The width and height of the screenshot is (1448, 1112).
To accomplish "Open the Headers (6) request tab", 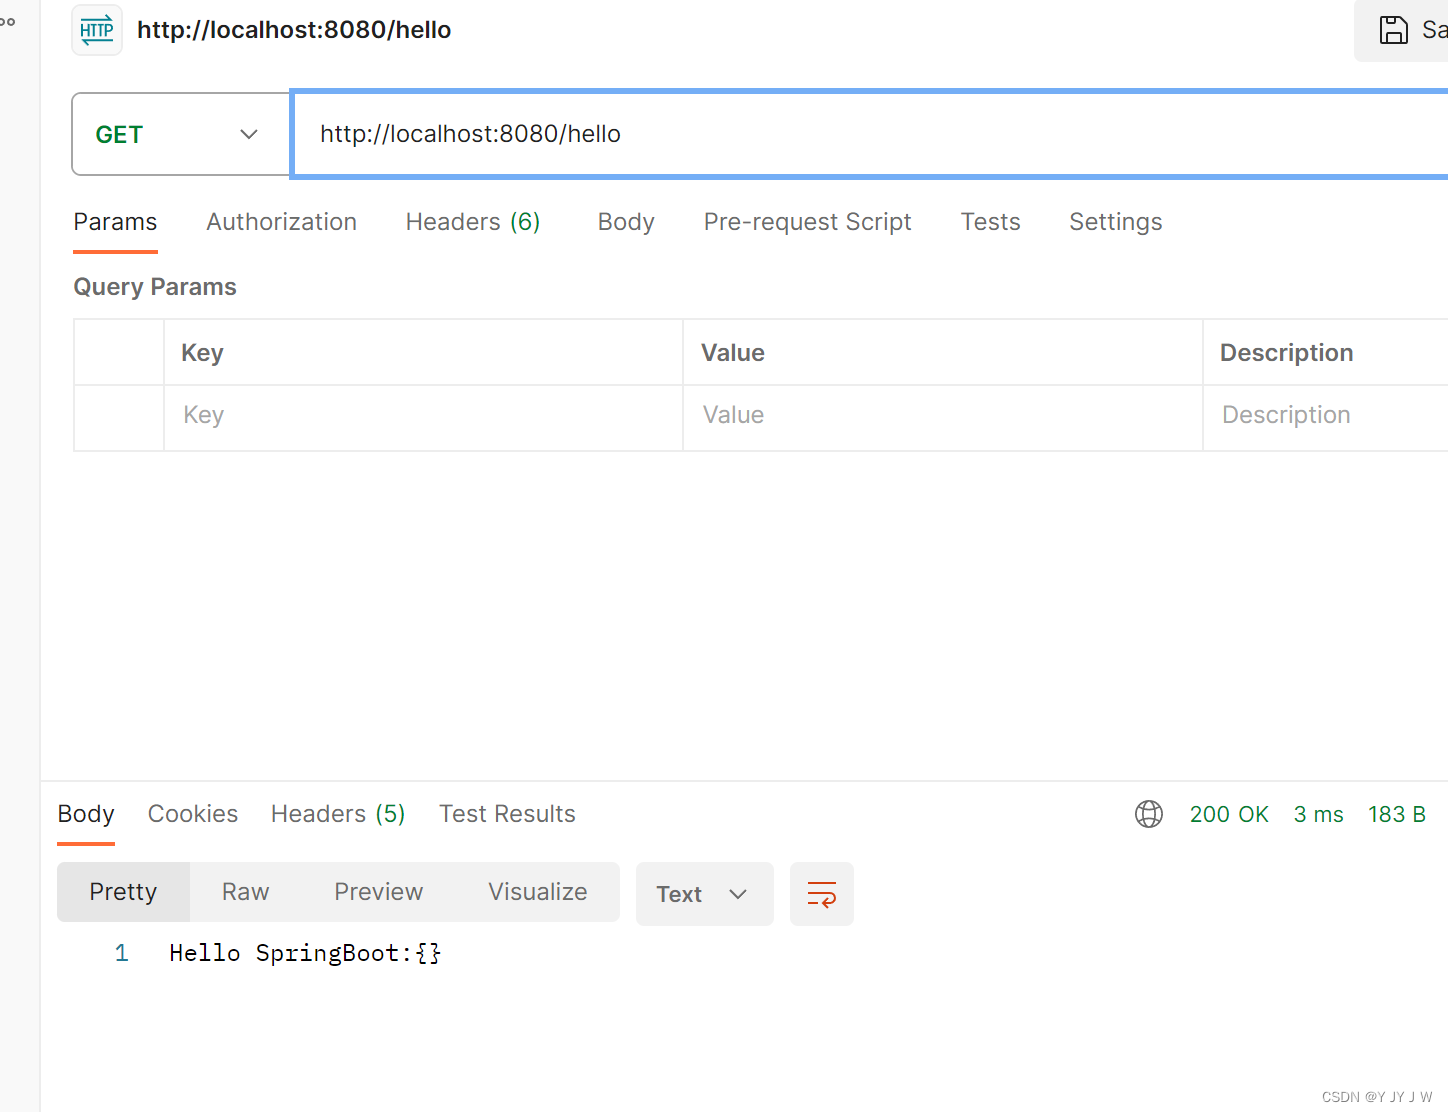I will pyautogui.click(x=473, y=222).
